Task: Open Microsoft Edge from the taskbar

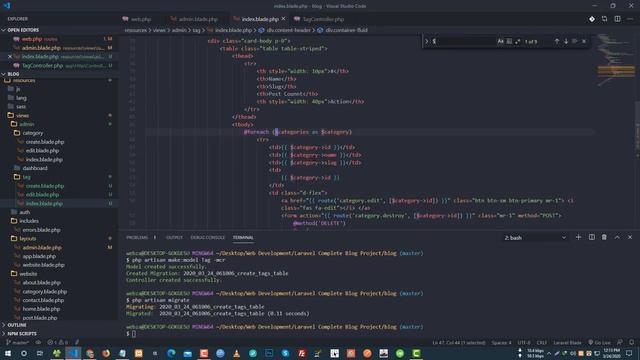Action: pyautogui.click(x=171, y=353)
